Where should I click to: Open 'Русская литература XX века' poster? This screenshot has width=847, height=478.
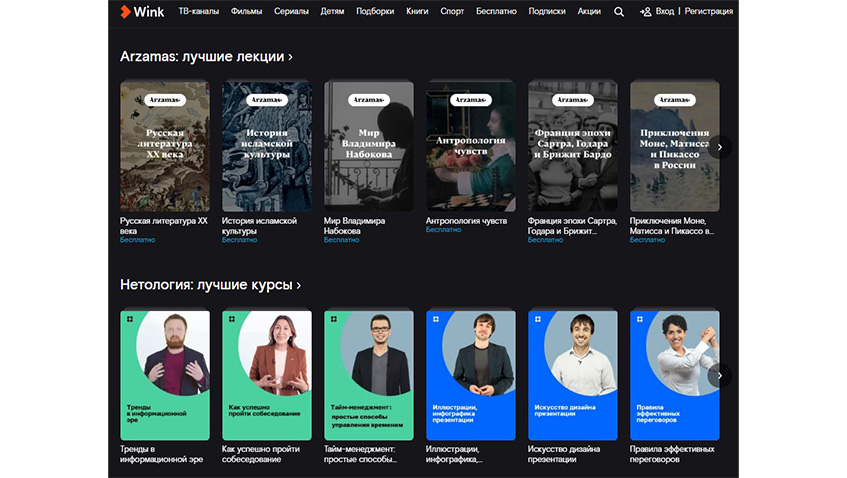click(x=165, y=146)
